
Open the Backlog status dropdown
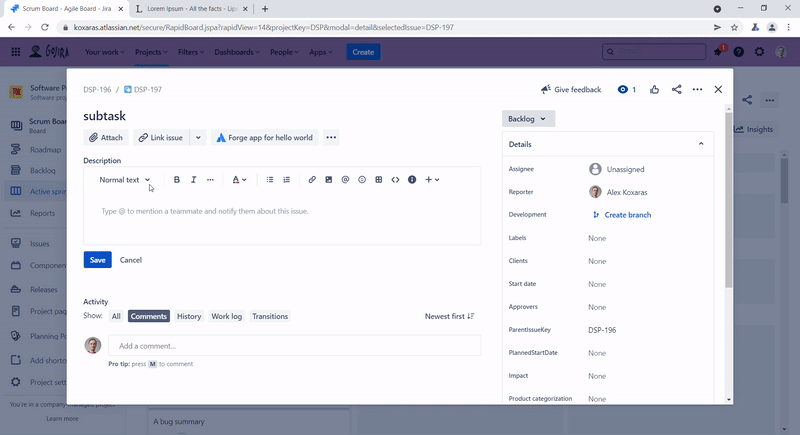click(528, 119)
